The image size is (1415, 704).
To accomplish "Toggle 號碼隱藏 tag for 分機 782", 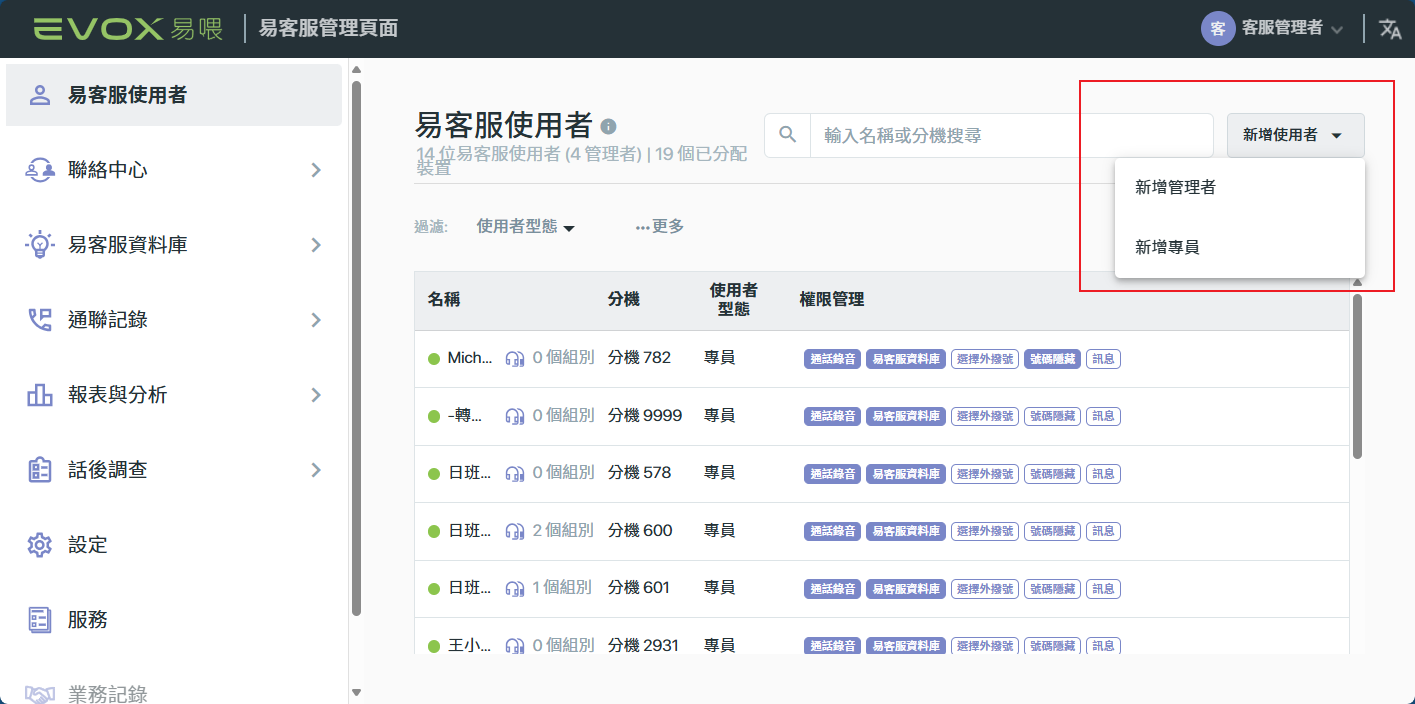I will [1052, 358].
